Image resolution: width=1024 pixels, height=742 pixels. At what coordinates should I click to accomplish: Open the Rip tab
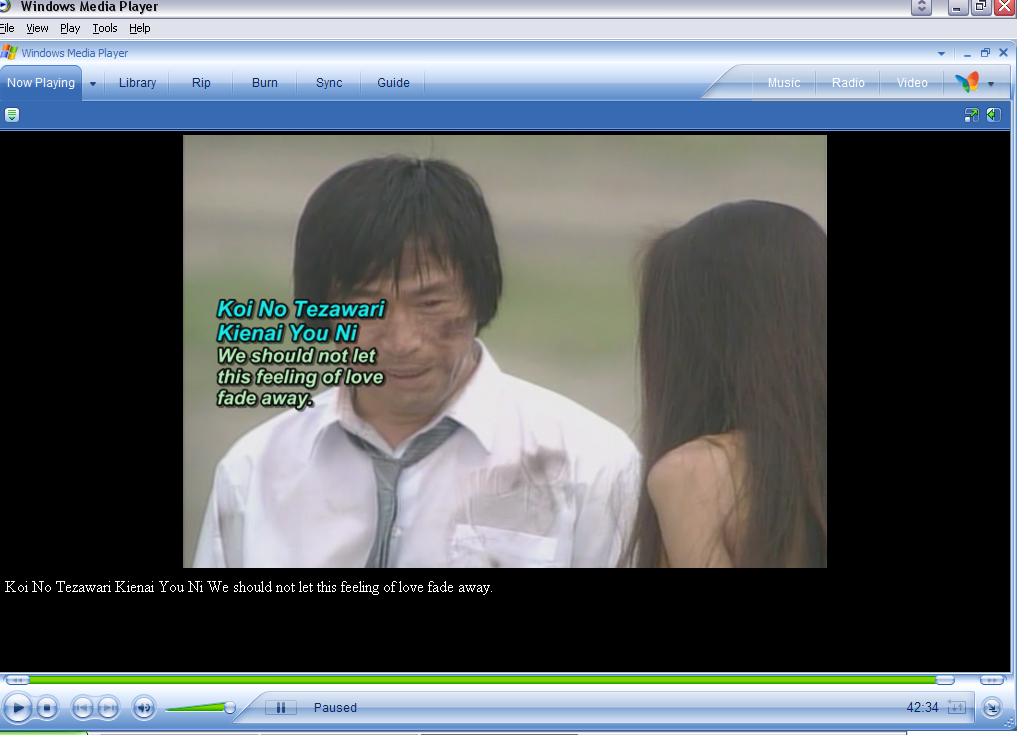coord(201,83)
